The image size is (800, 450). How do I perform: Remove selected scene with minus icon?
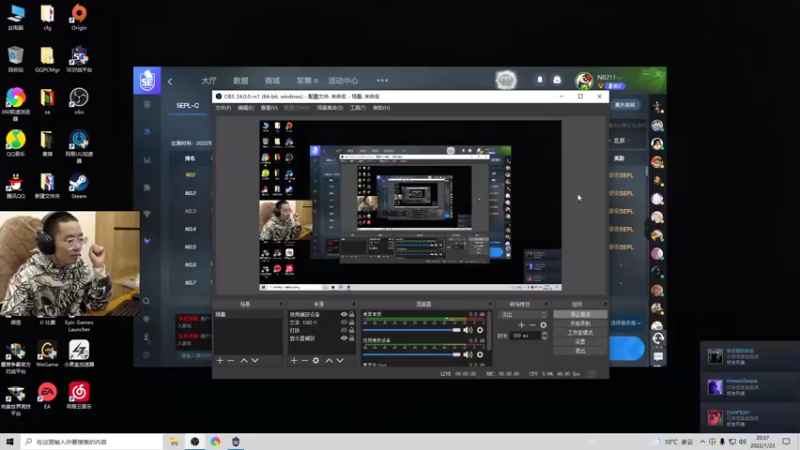[x=231, y=361]
